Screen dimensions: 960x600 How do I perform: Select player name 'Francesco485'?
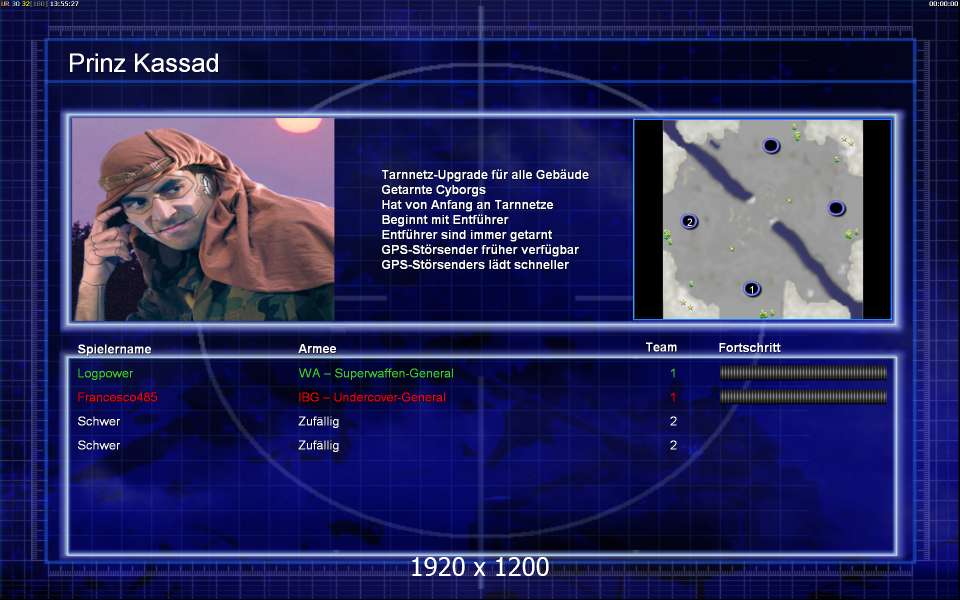118,397
